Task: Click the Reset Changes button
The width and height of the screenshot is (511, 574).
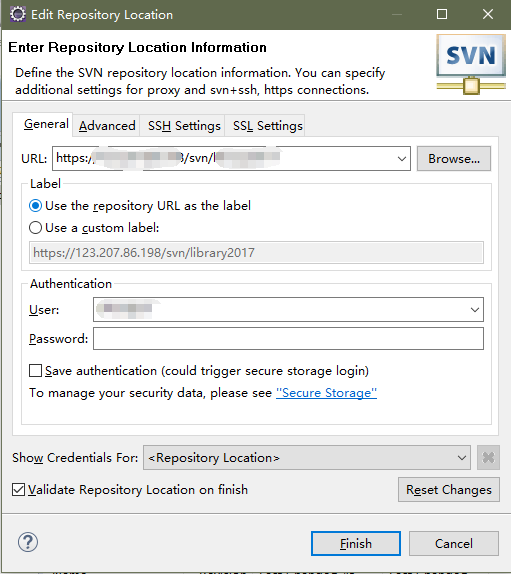Action: click(449, 489)
